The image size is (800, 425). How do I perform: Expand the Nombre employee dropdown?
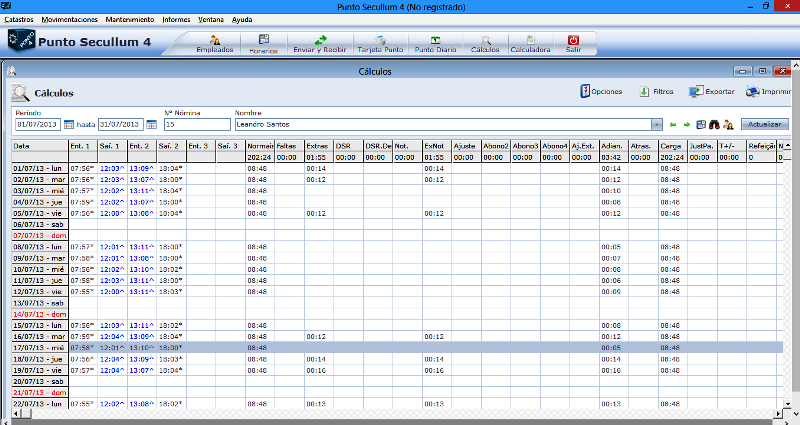coord(657,125)
